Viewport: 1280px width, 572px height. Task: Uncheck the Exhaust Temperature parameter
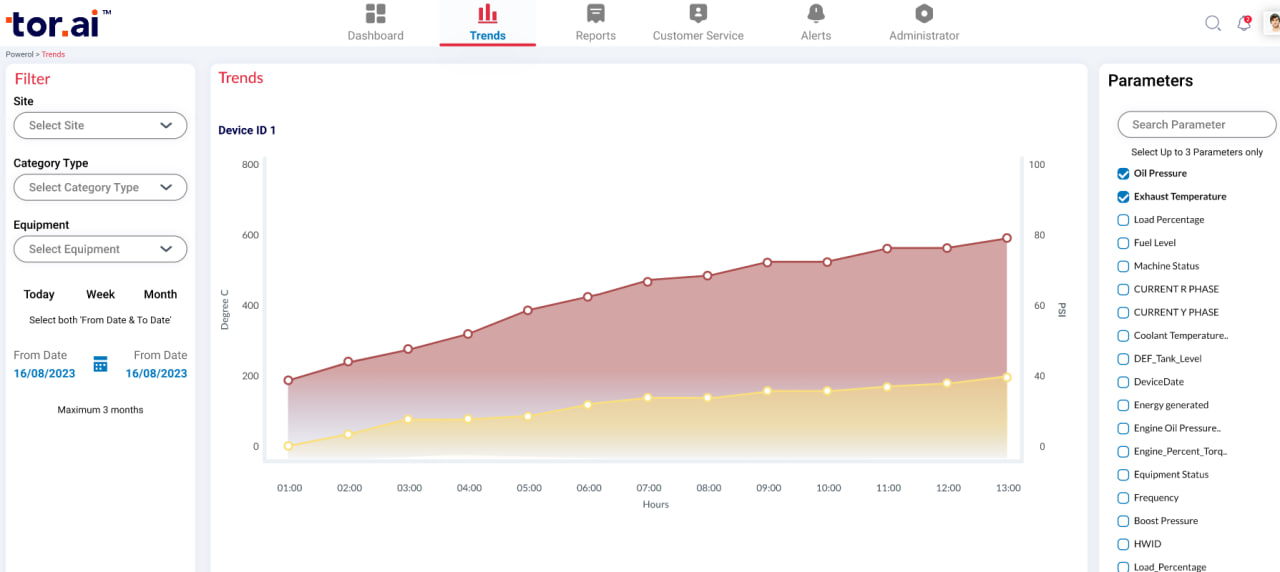coord(1123,197)
